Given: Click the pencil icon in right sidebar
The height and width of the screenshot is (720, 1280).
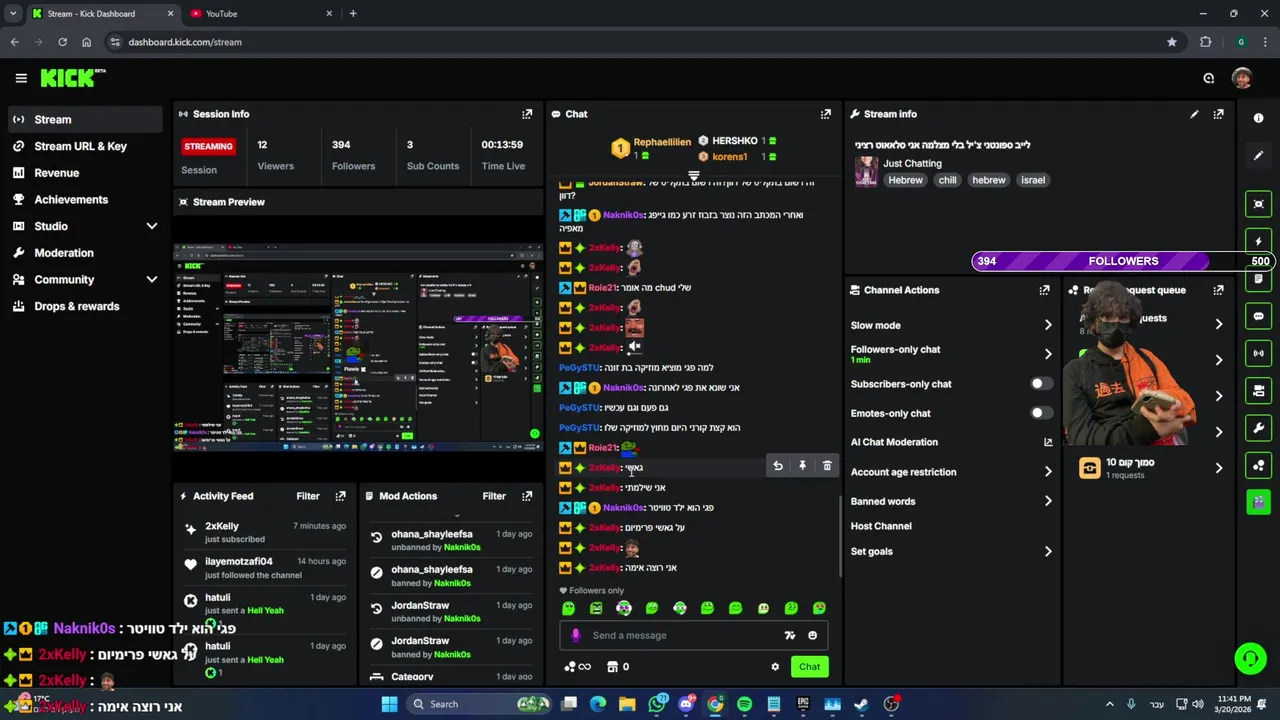Looking at the screenshot, I should [x=1258, y=156].
